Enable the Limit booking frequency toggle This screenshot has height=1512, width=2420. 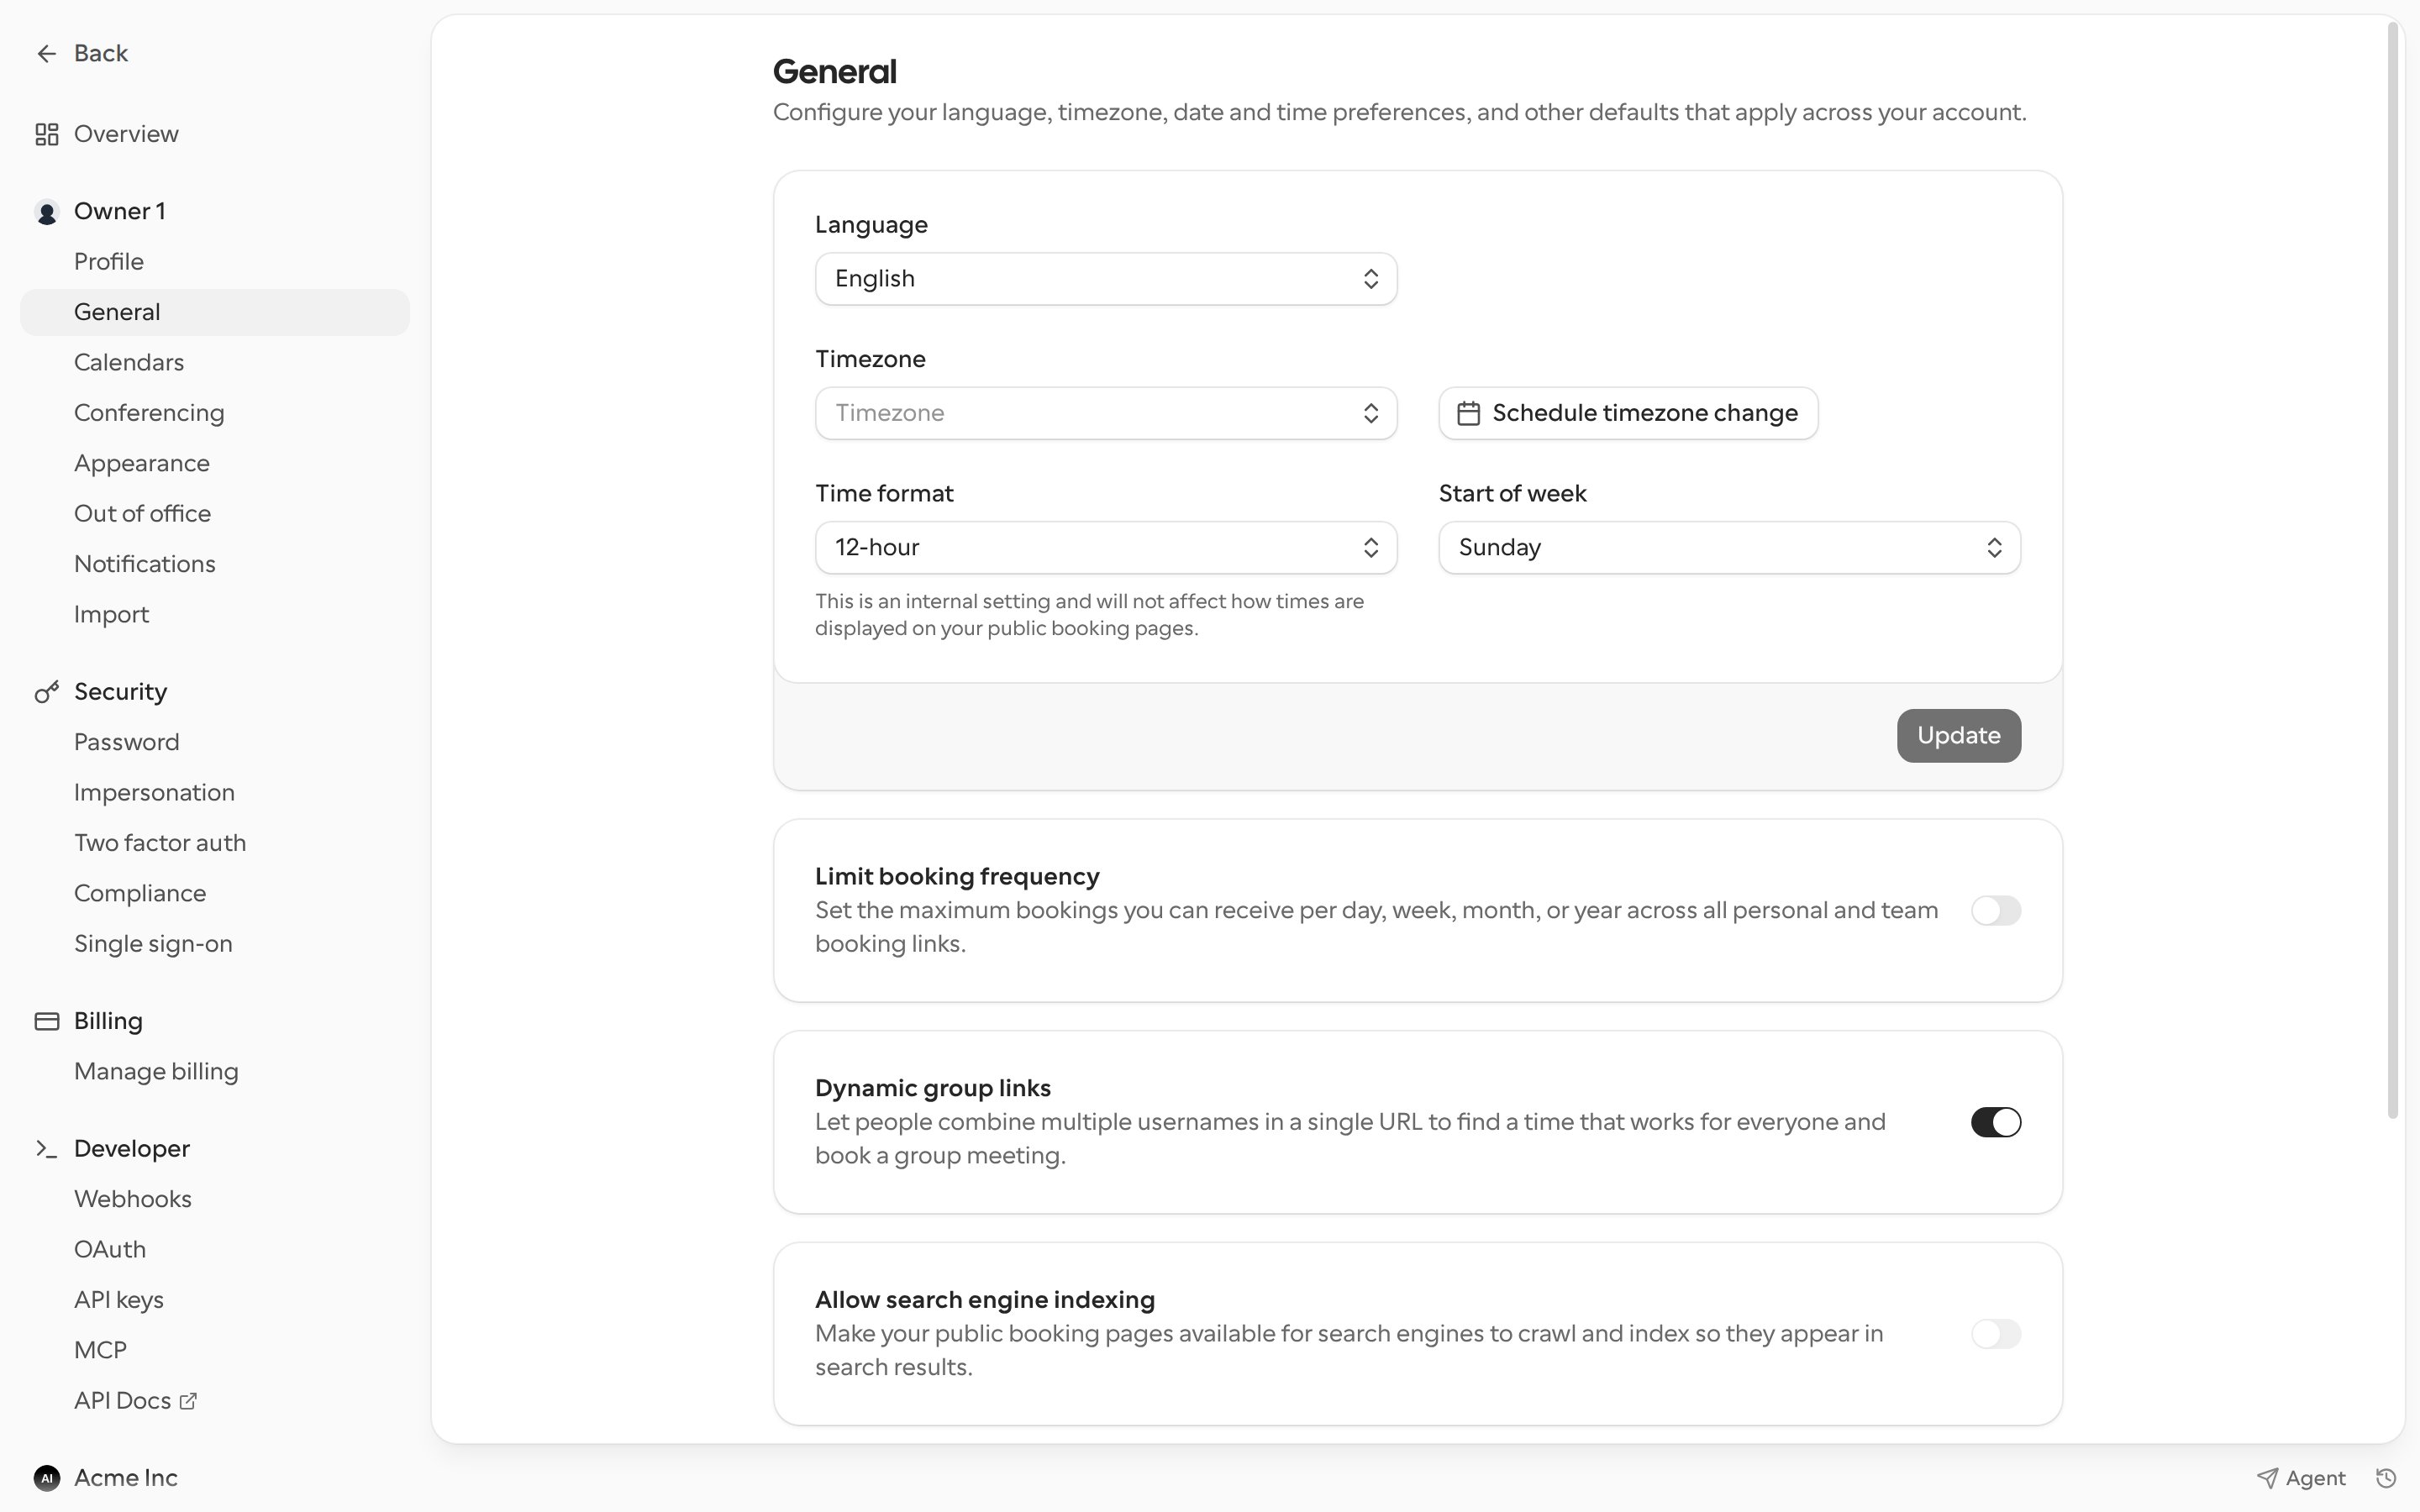1995,911
